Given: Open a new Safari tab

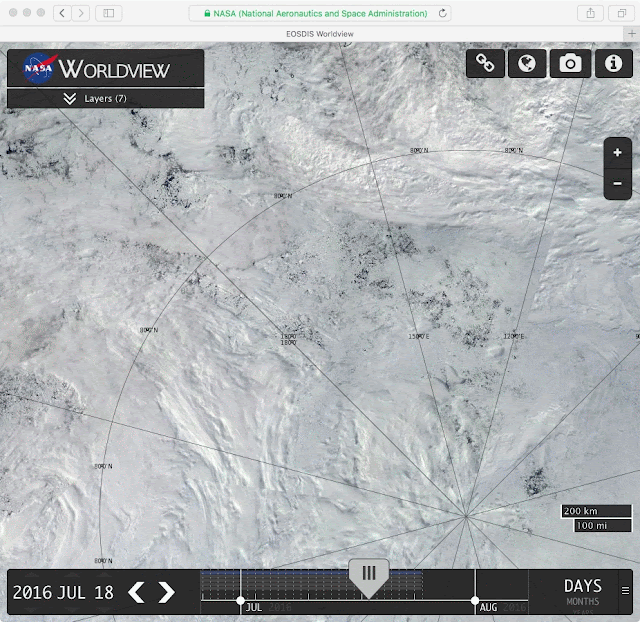Looking at the screenshot, I should 632,34.
